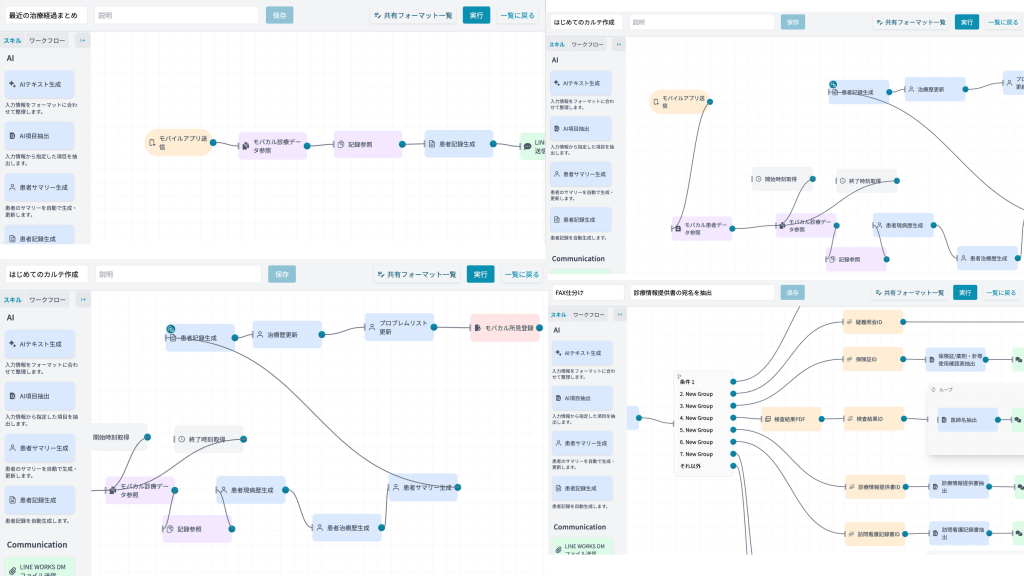Click 一覧に戻る in the FAX仕分け panel
Viewport: 1024px width, 576px height.
pyautogui.click(x=1004, y=292)
